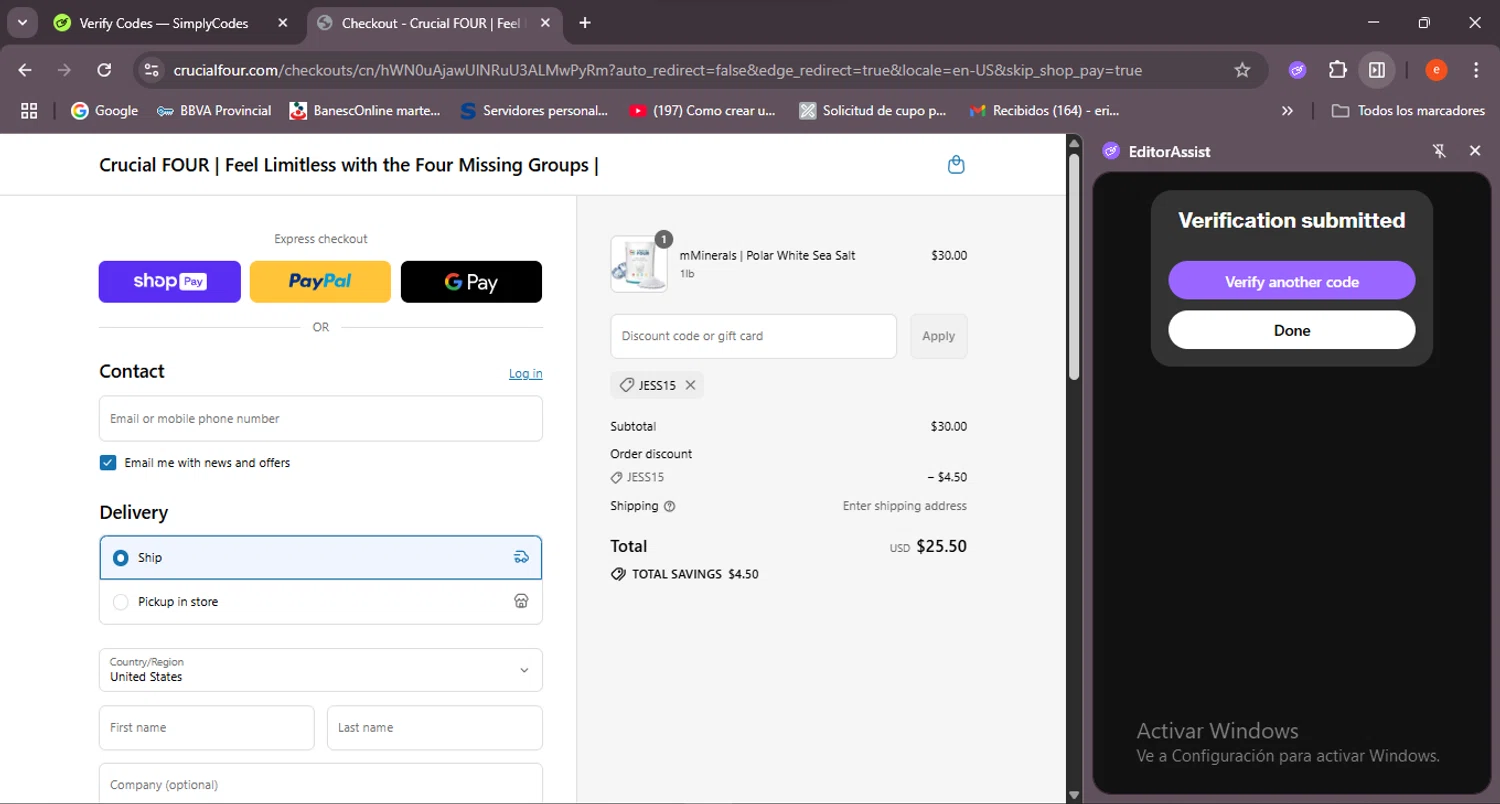This screenshot has height=804, width=1500.
Task: Open the apps grid in bookmarks bar
Action: tap(29, 111)
